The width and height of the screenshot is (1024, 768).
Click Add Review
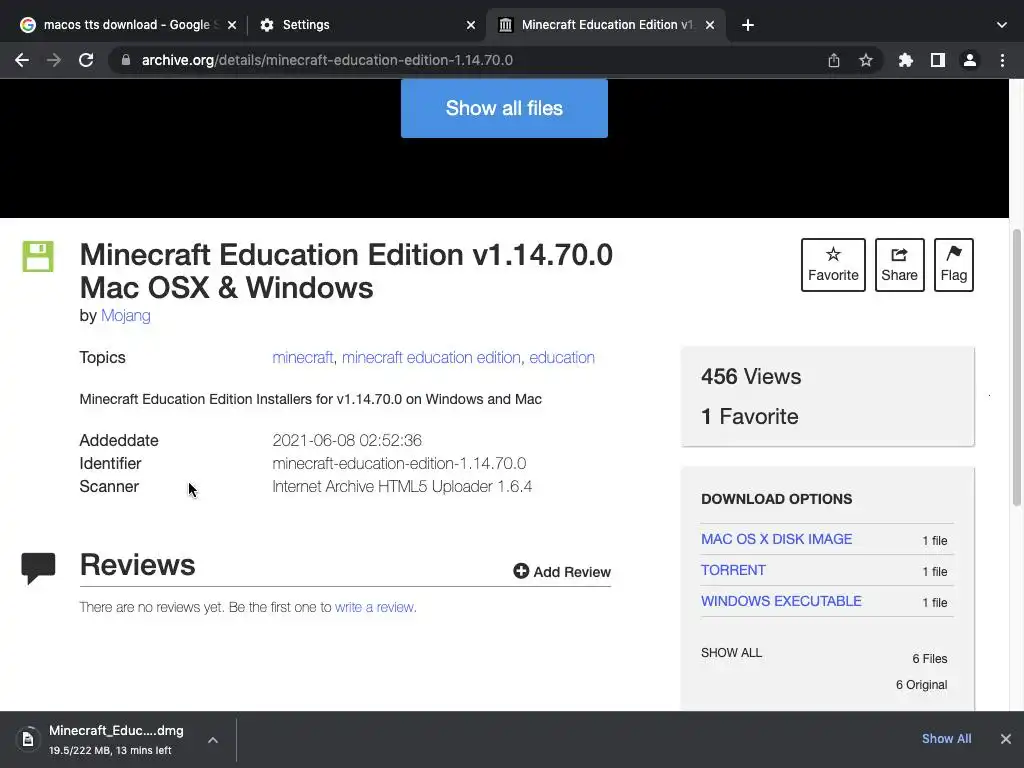(x=562, y=571)
